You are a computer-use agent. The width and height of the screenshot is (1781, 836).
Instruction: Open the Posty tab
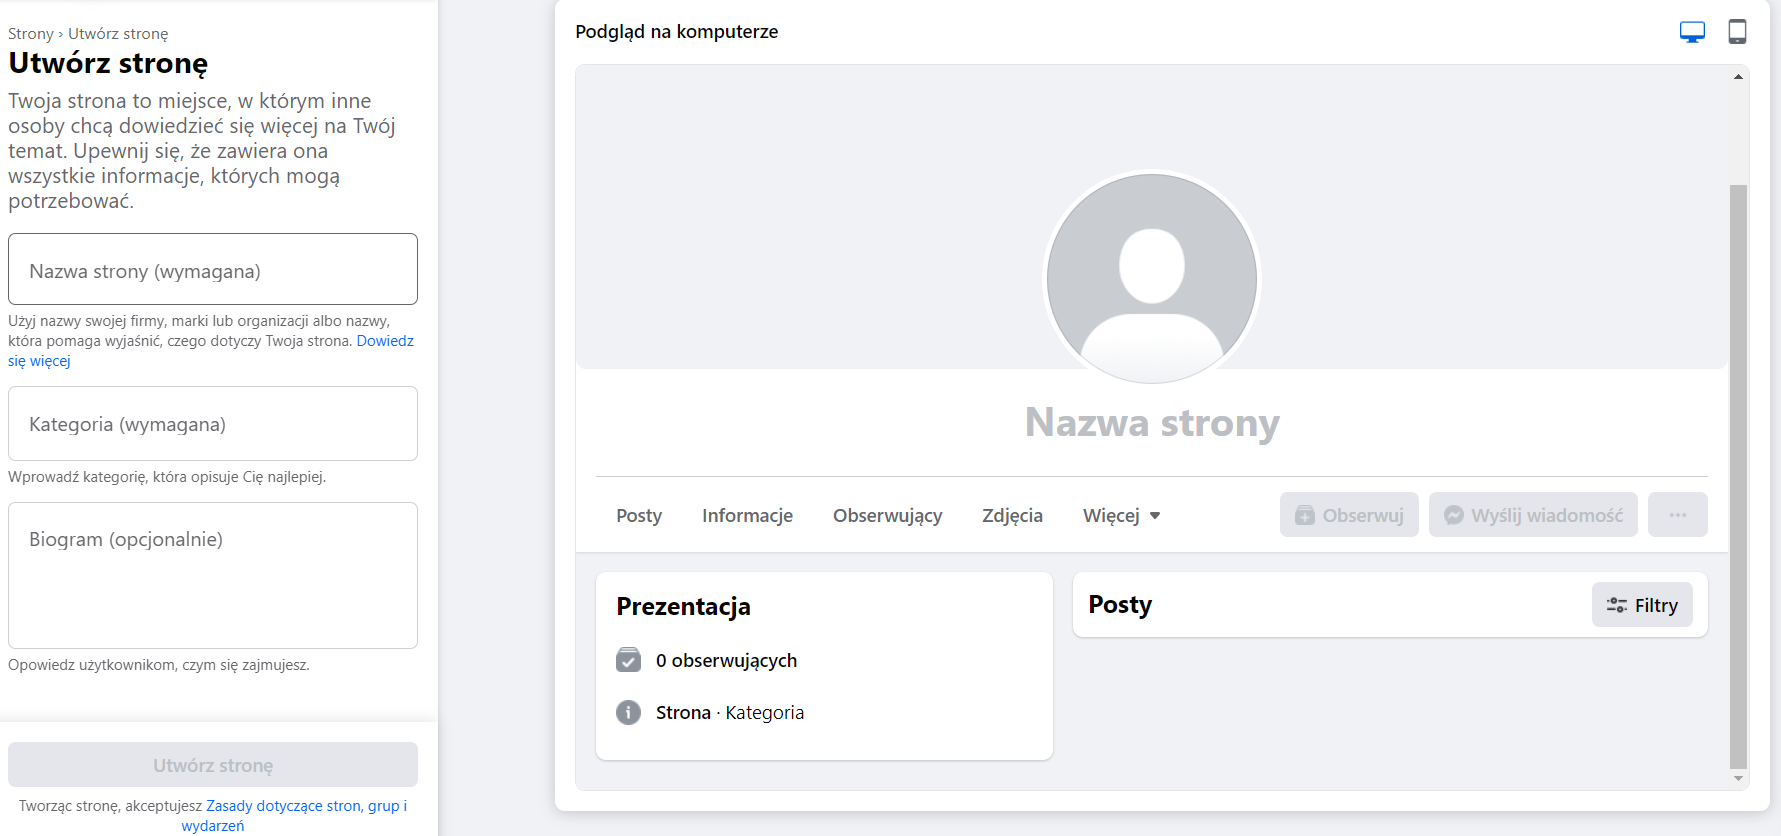[639, 515]
